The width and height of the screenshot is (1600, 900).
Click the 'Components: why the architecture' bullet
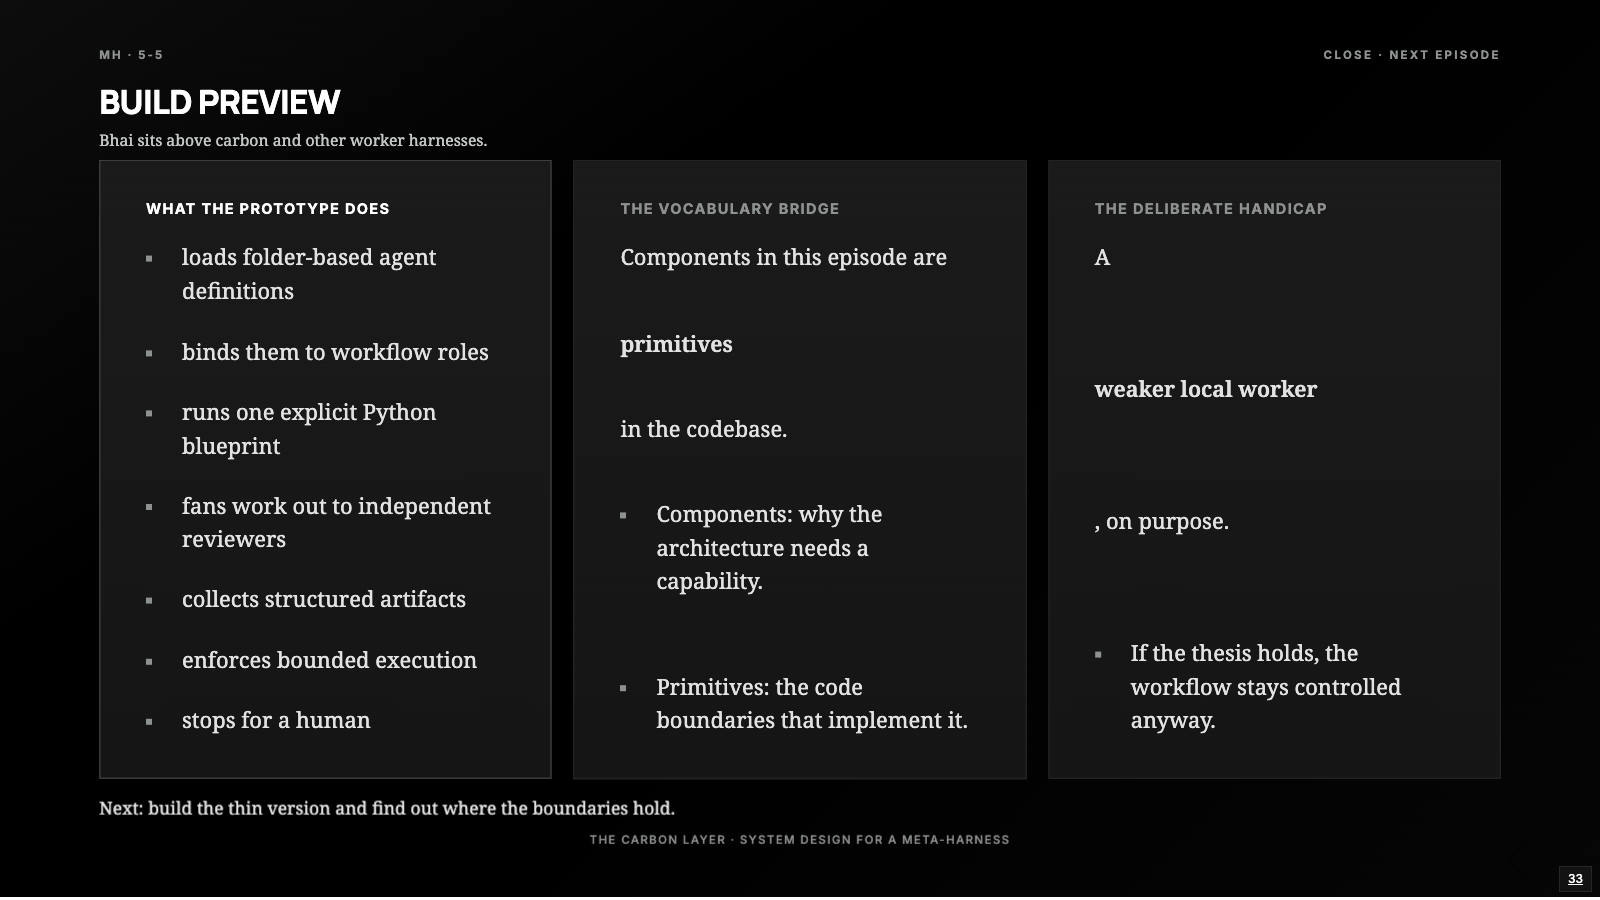coord(769,548)
